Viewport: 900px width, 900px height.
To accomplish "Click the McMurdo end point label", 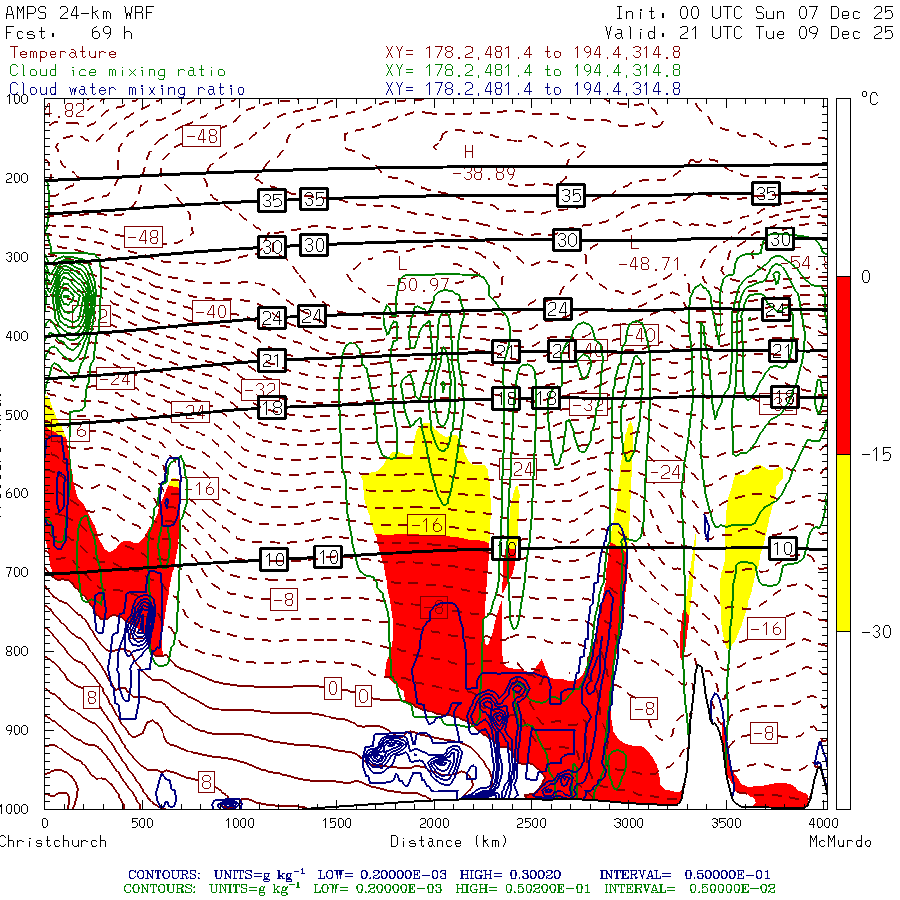I will (840, 842).
